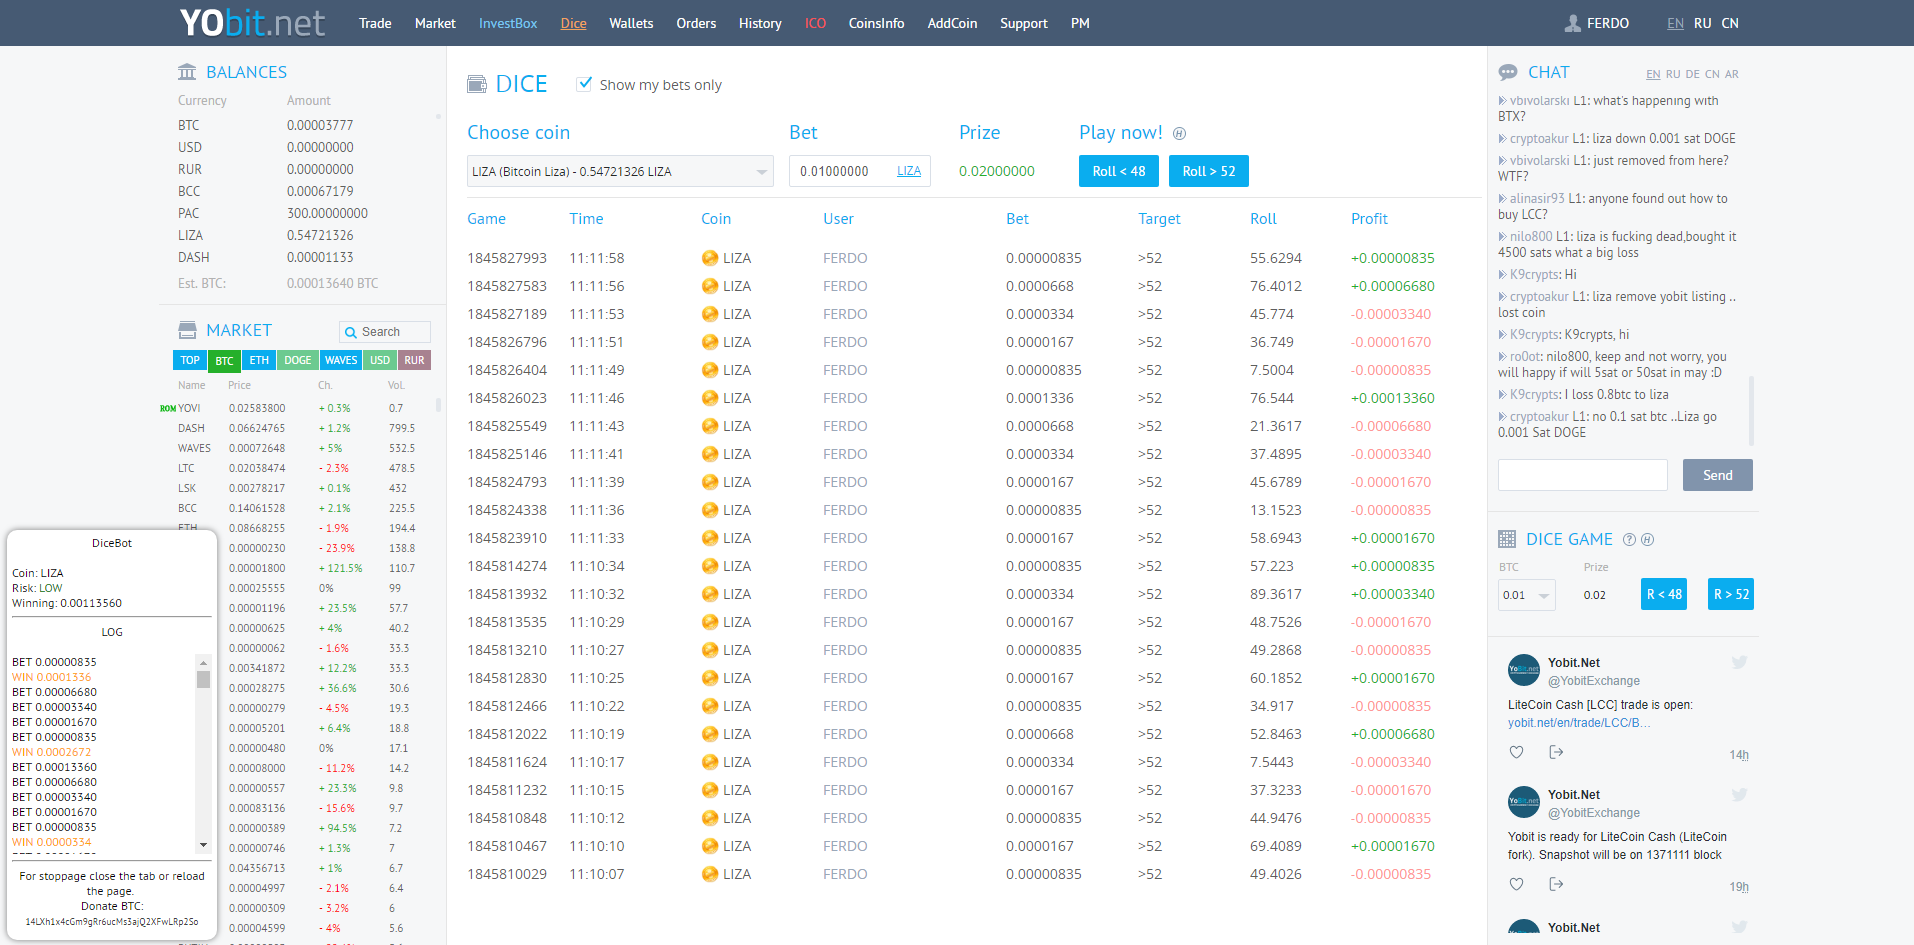Screen dimensions: 1914x945
Task: Click the YObit.net logo
Action: click(x=252, y=22)
